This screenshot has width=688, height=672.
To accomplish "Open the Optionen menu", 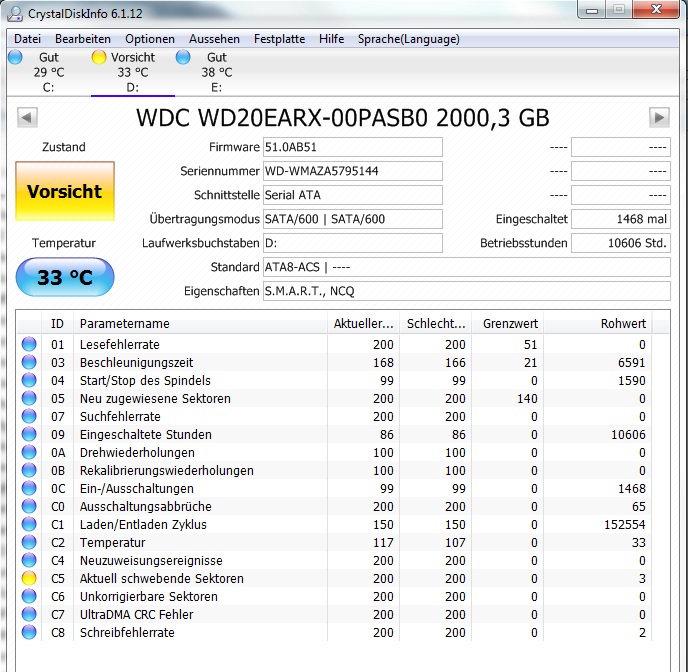I will (150, 39).
